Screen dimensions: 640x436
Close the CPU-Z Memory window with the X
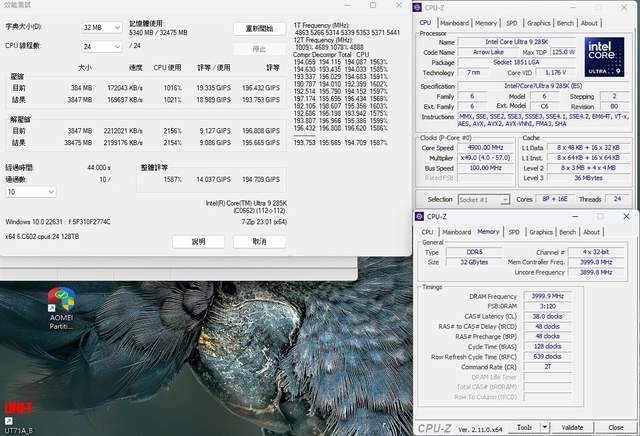[x=626, y=216]
